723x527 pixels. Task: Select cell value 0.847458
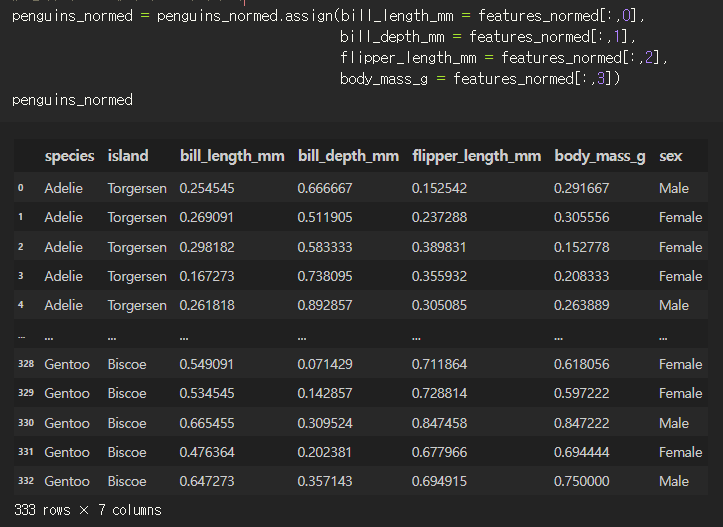pyautogui.click(x=439, y=423)
